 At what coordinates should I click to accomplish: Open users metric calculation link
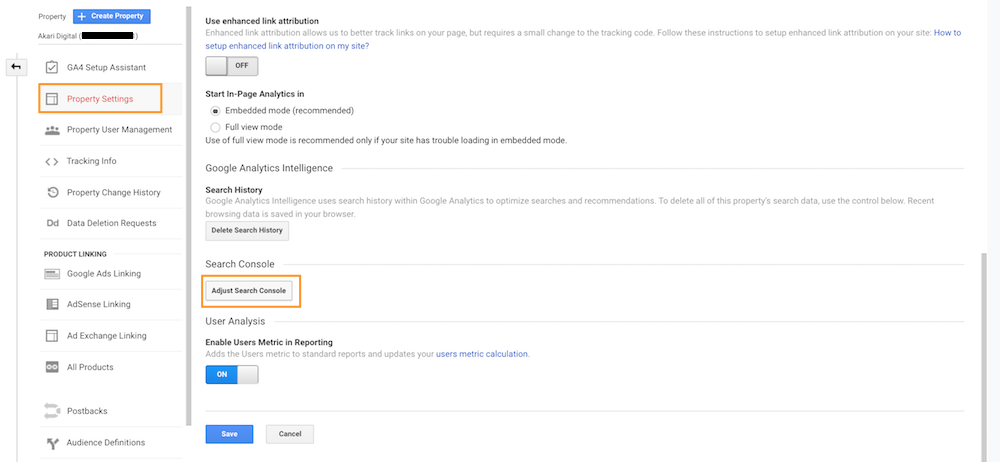[483, 354]
